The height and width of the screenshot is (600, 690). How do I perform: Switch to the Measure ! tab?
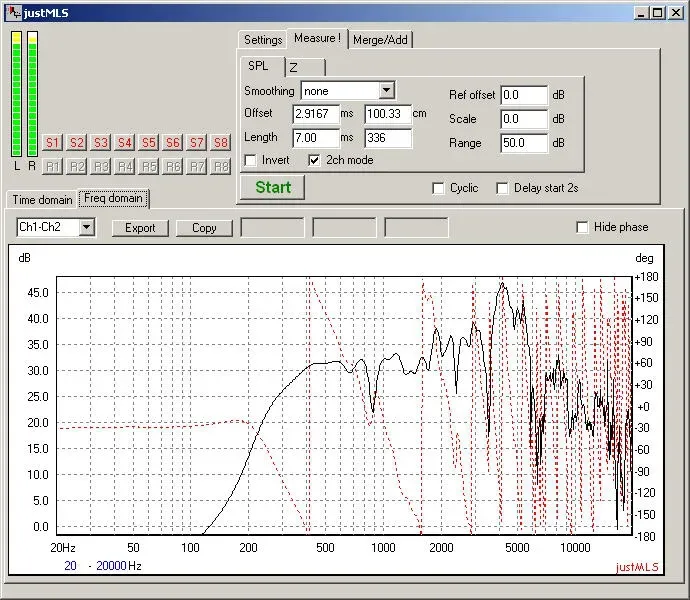point(317,38)
